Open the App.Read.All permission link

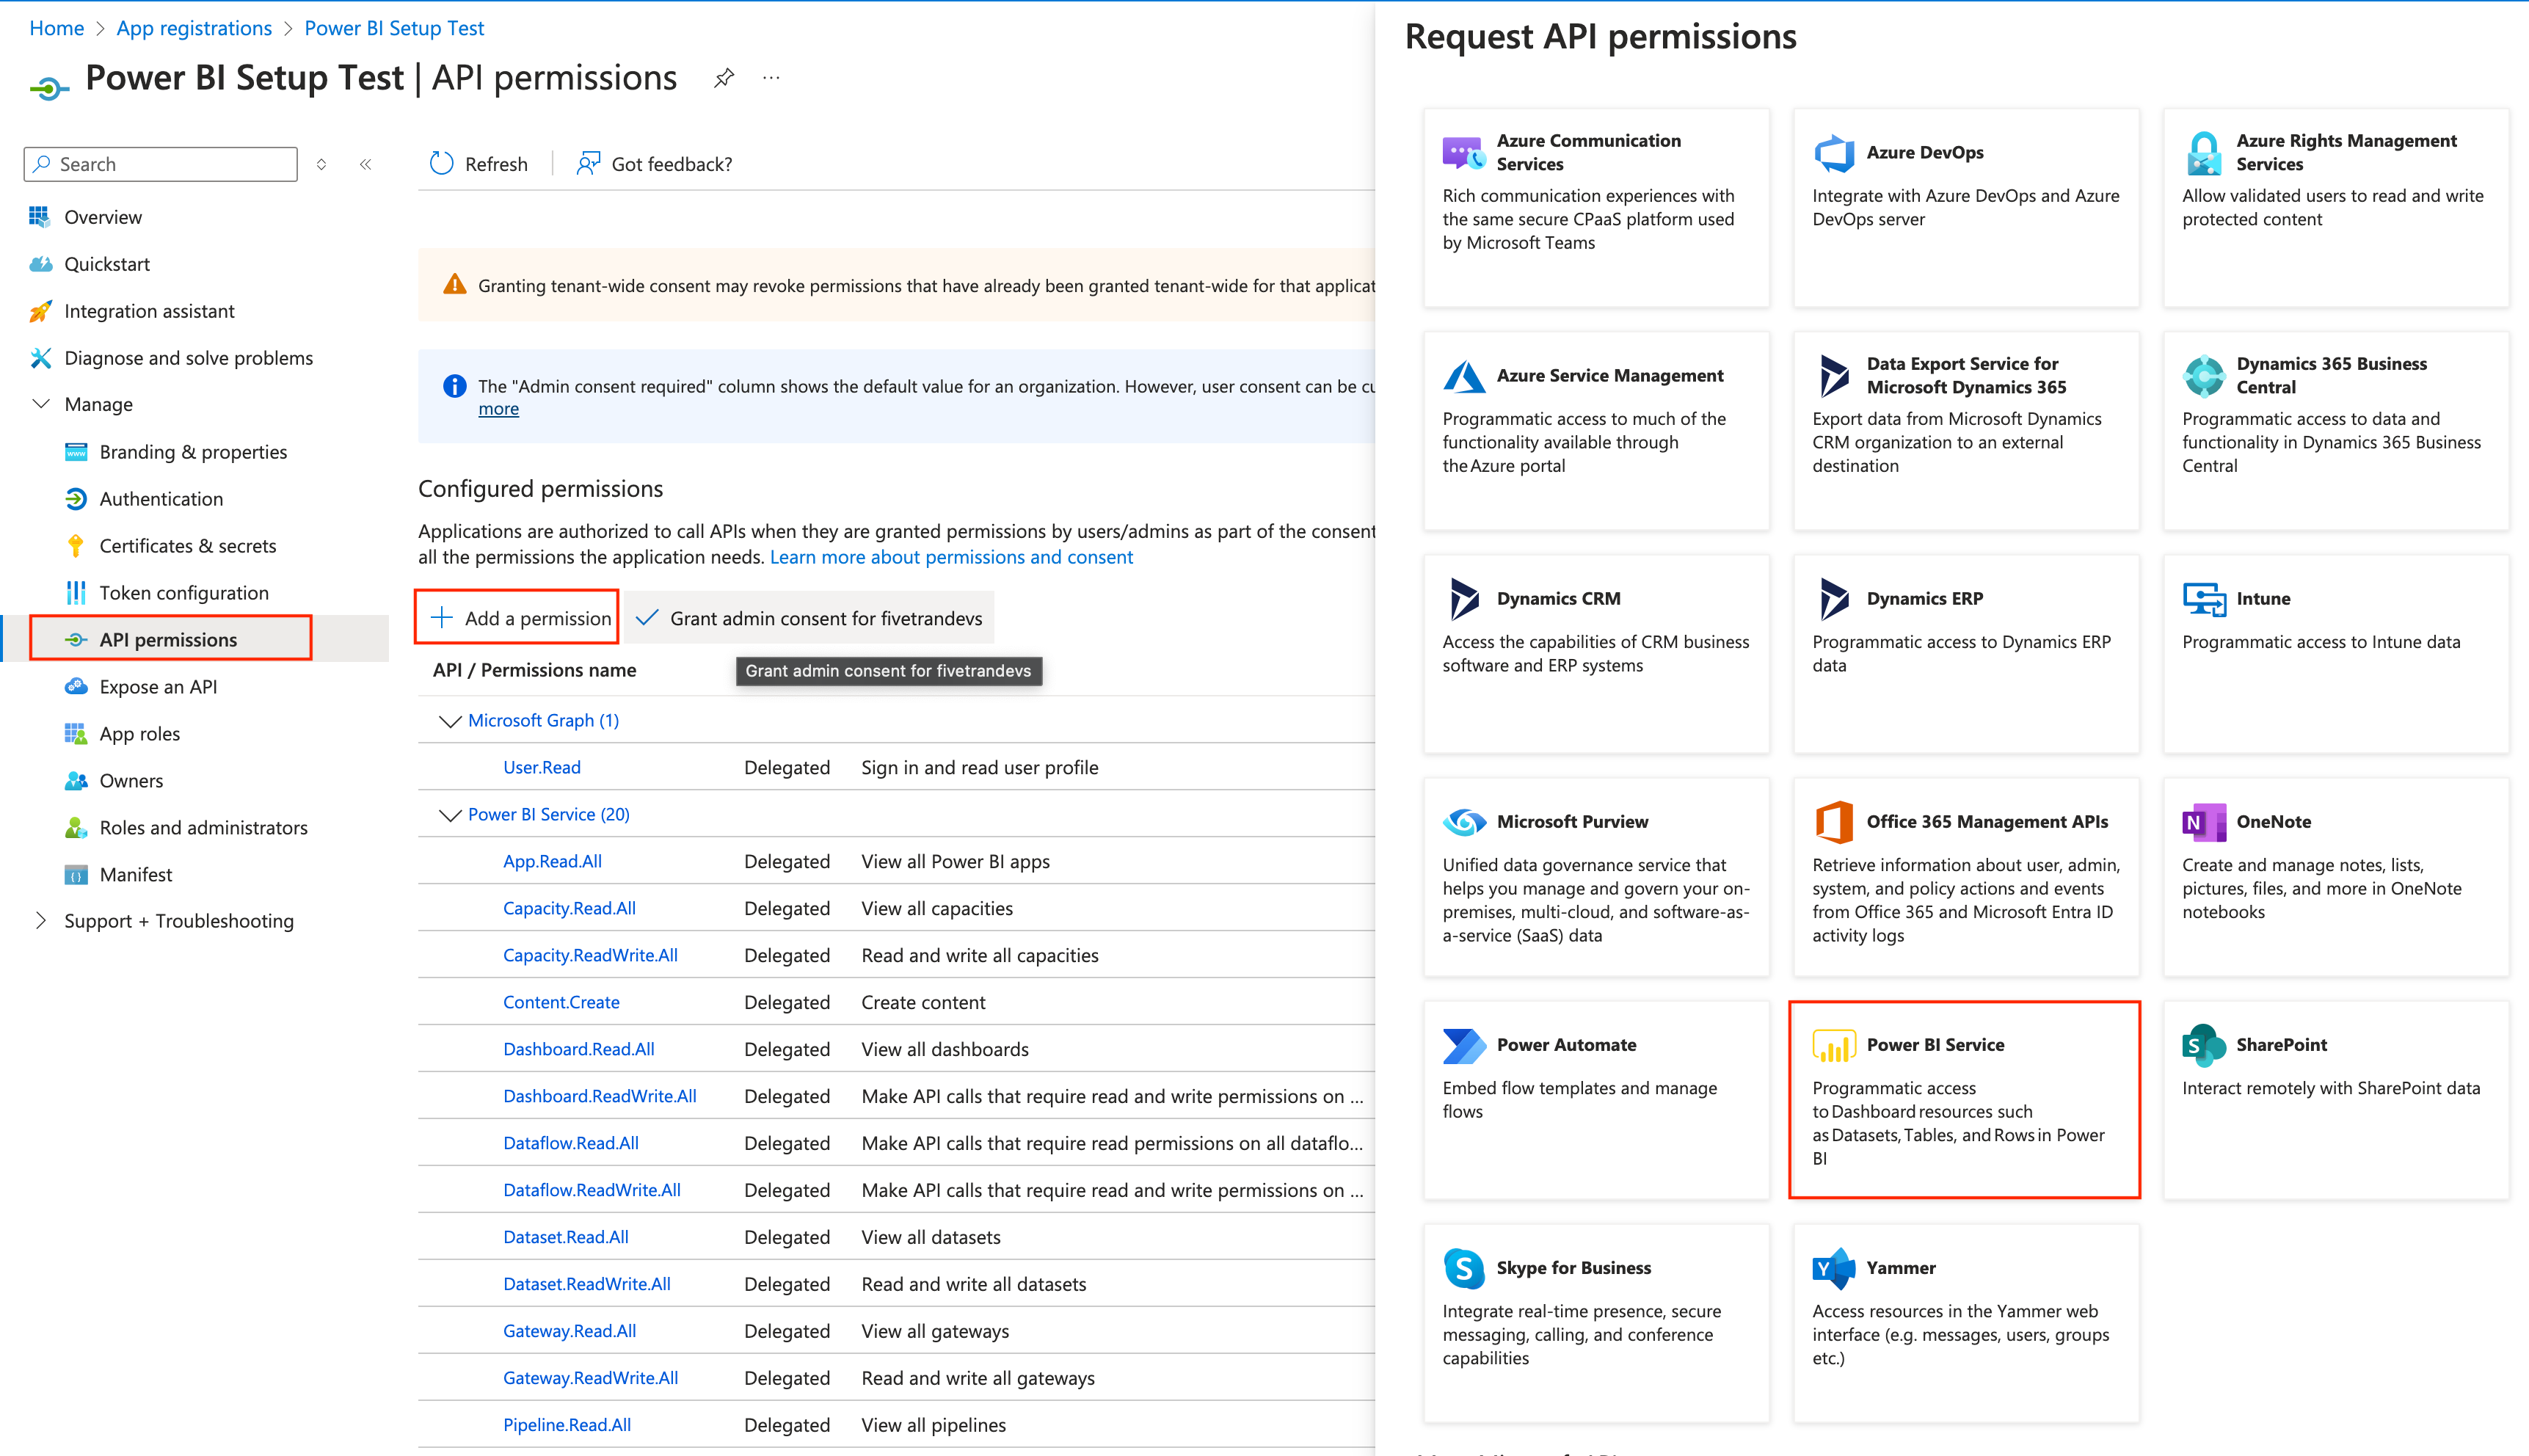pyautogui.click(x=552, y=862)
